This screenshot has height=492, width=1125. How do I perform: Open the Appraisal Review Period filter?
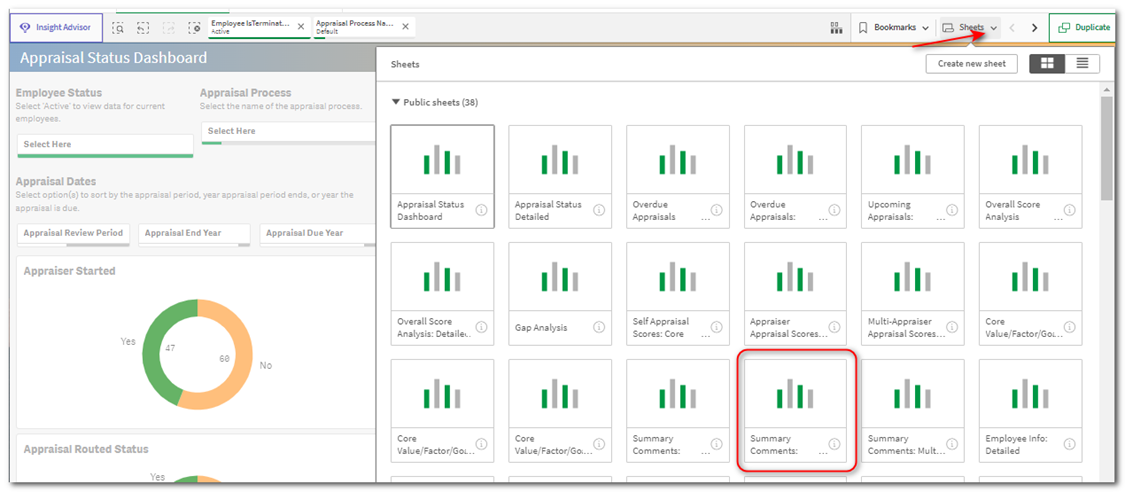73,235
